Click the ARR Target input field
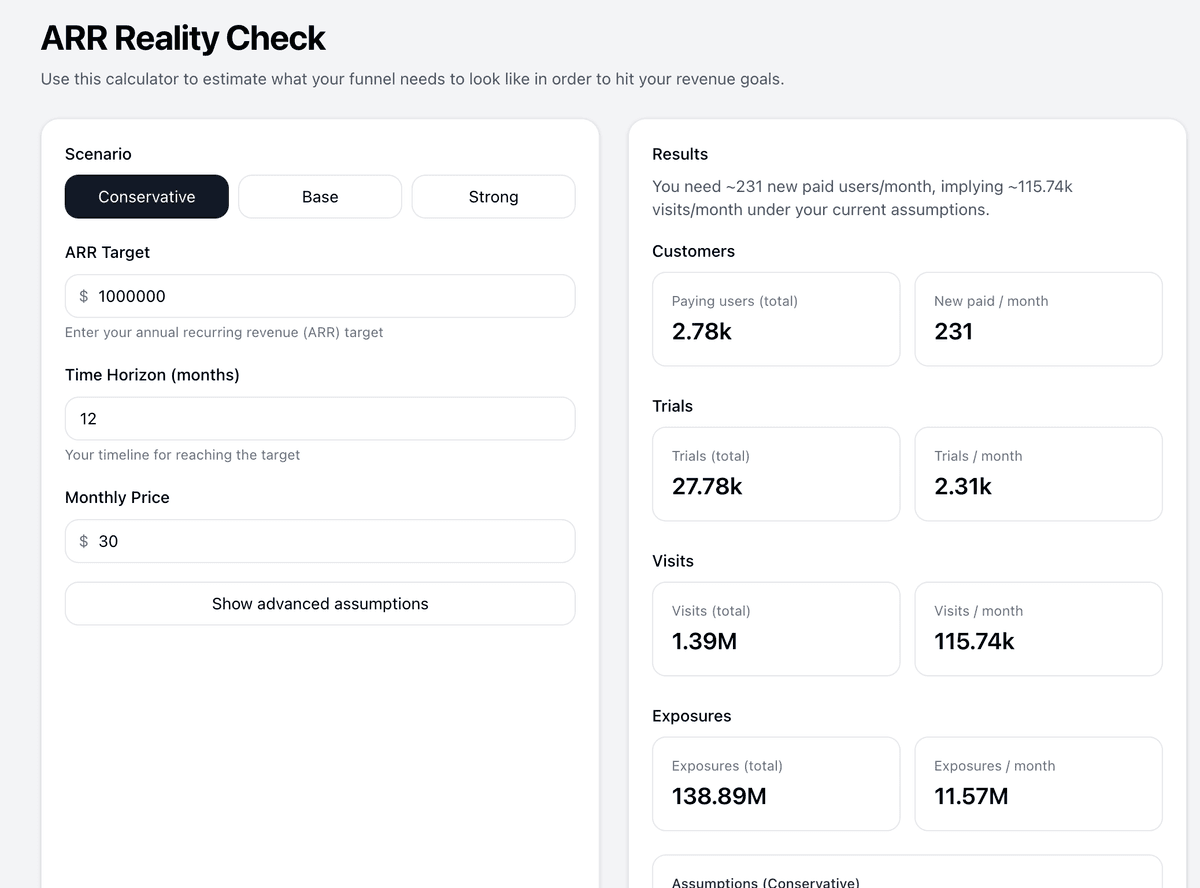Viewport: 1200px width, 888px height. coord(320,296)
